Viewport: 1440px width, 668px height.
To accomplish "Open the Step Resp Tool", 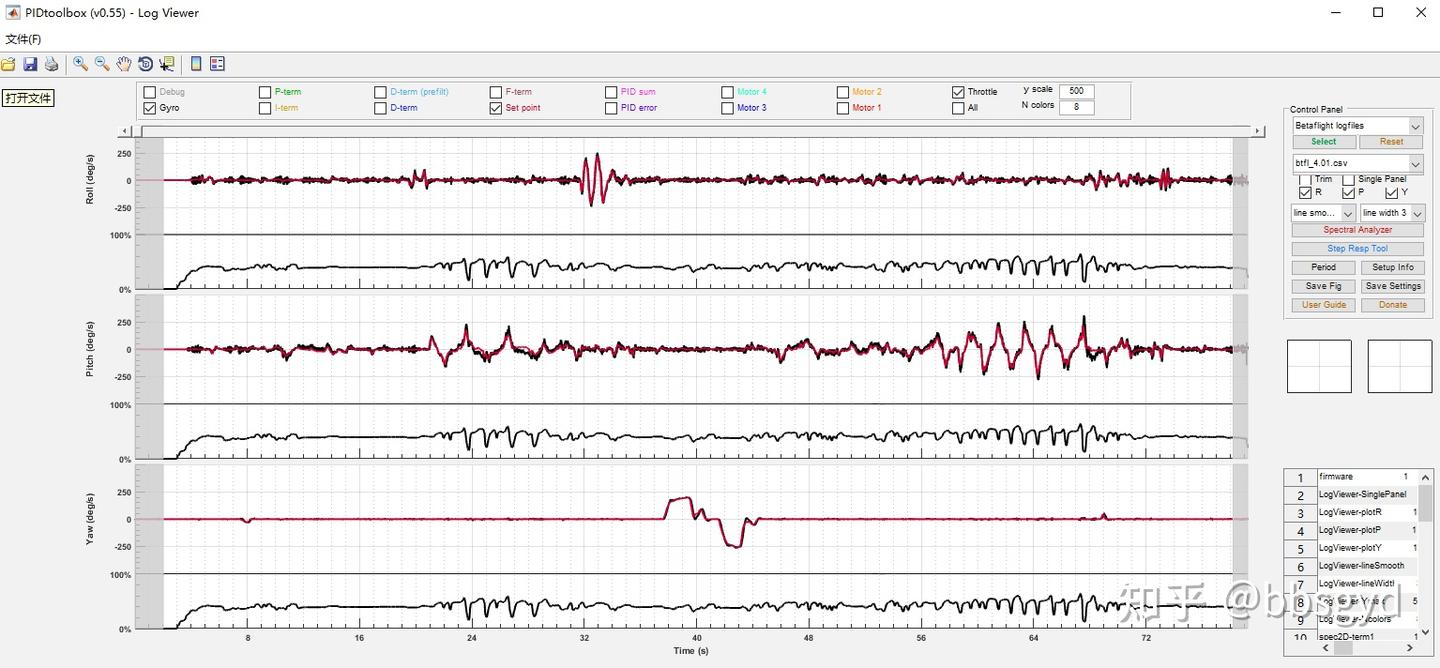I will (x=1357, y=249).
